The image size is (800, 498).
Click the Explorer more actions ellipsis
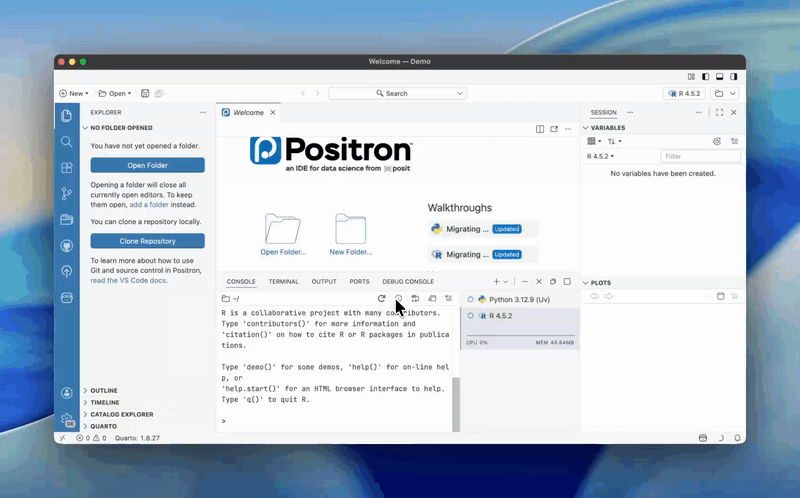click(203, 112)
